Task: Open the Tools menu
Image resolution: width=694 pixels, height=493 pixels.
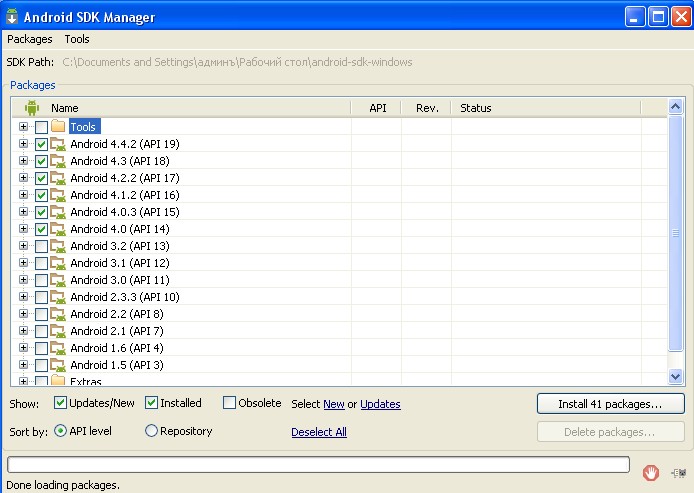Action: [x=77, y=39]
